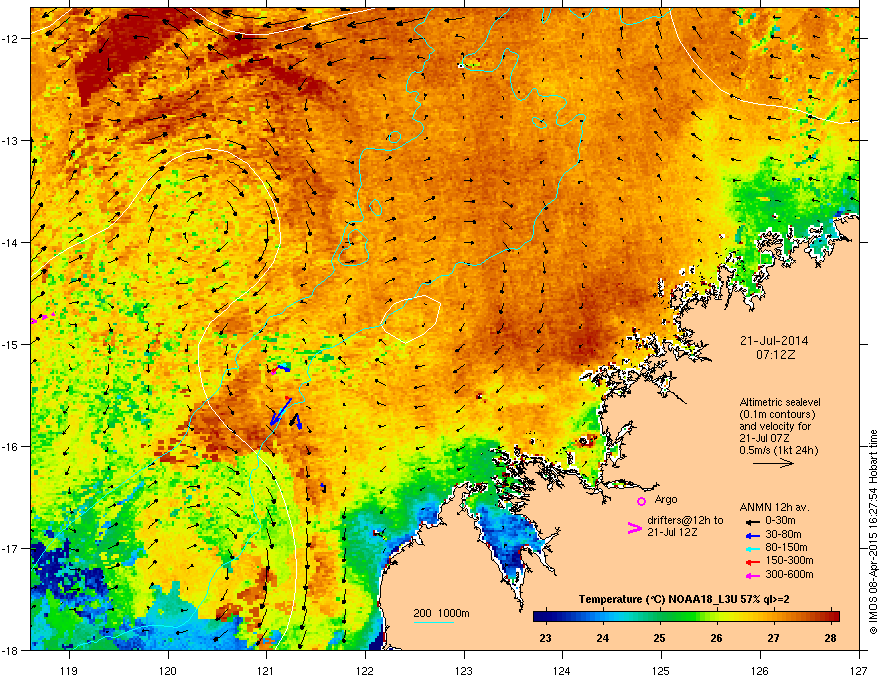Click the '80-150m' depth label
This screenshot has height=680, width=880.
click(786, 547)
